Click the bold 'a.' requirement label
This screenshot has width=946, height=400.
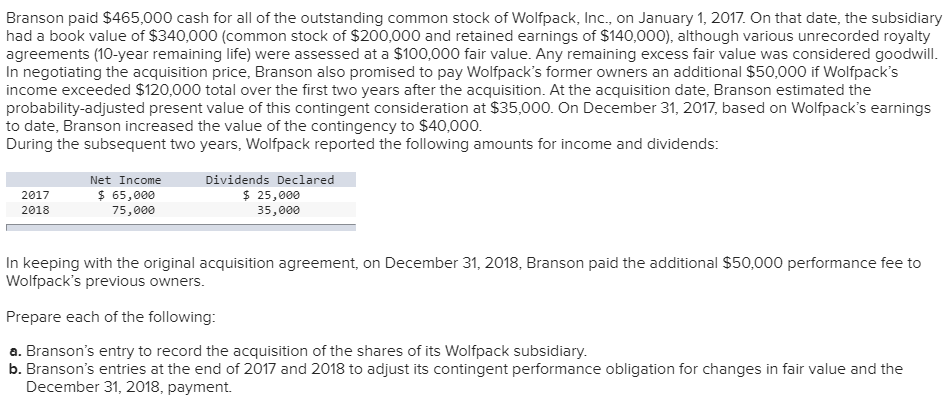click(14, 351)
